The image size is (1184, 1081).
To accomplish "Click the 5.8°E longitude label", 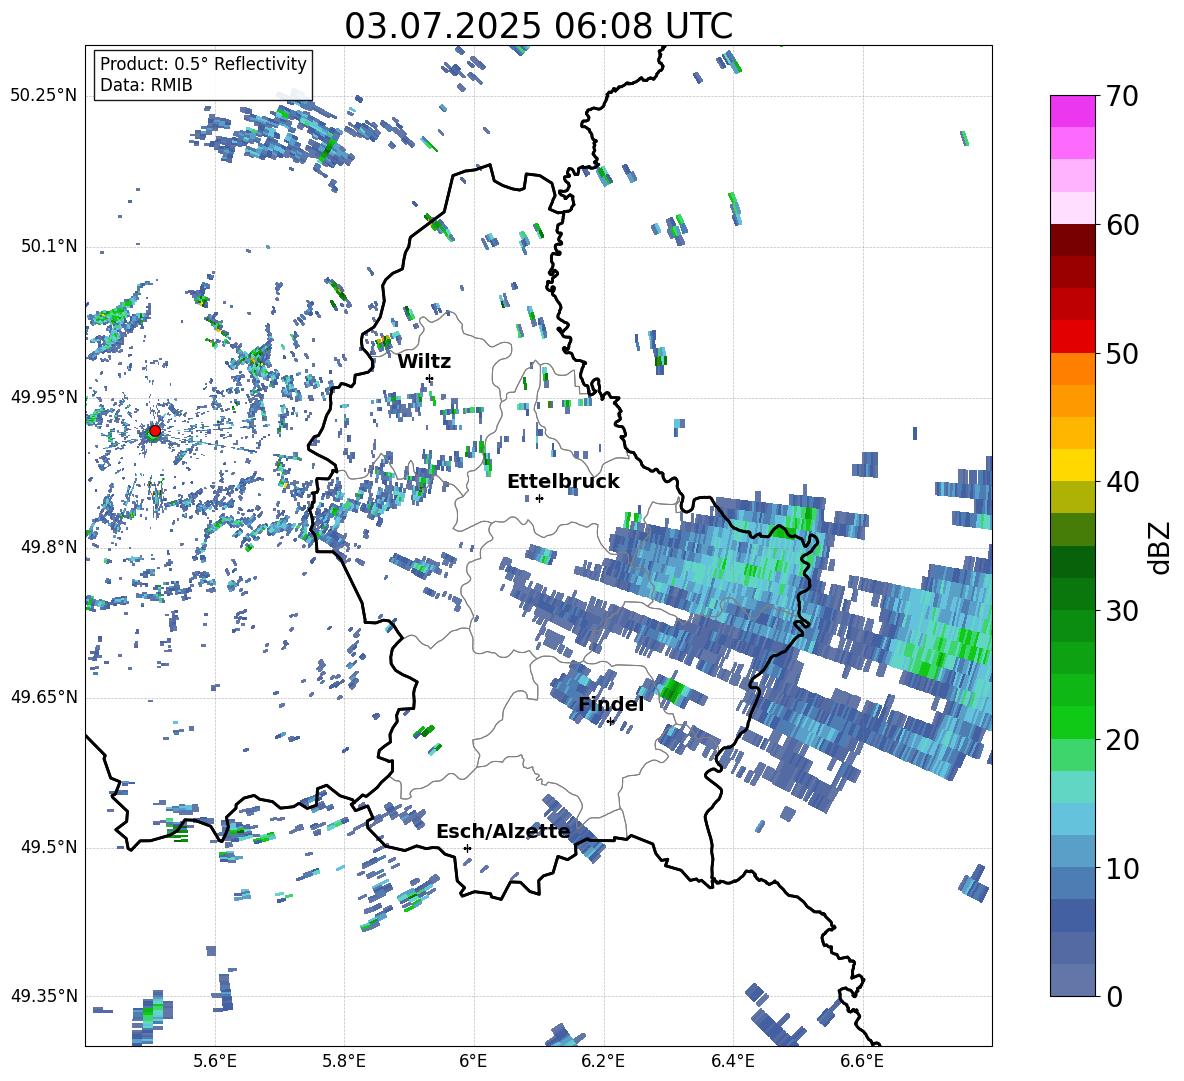I will click(344, 1061).
